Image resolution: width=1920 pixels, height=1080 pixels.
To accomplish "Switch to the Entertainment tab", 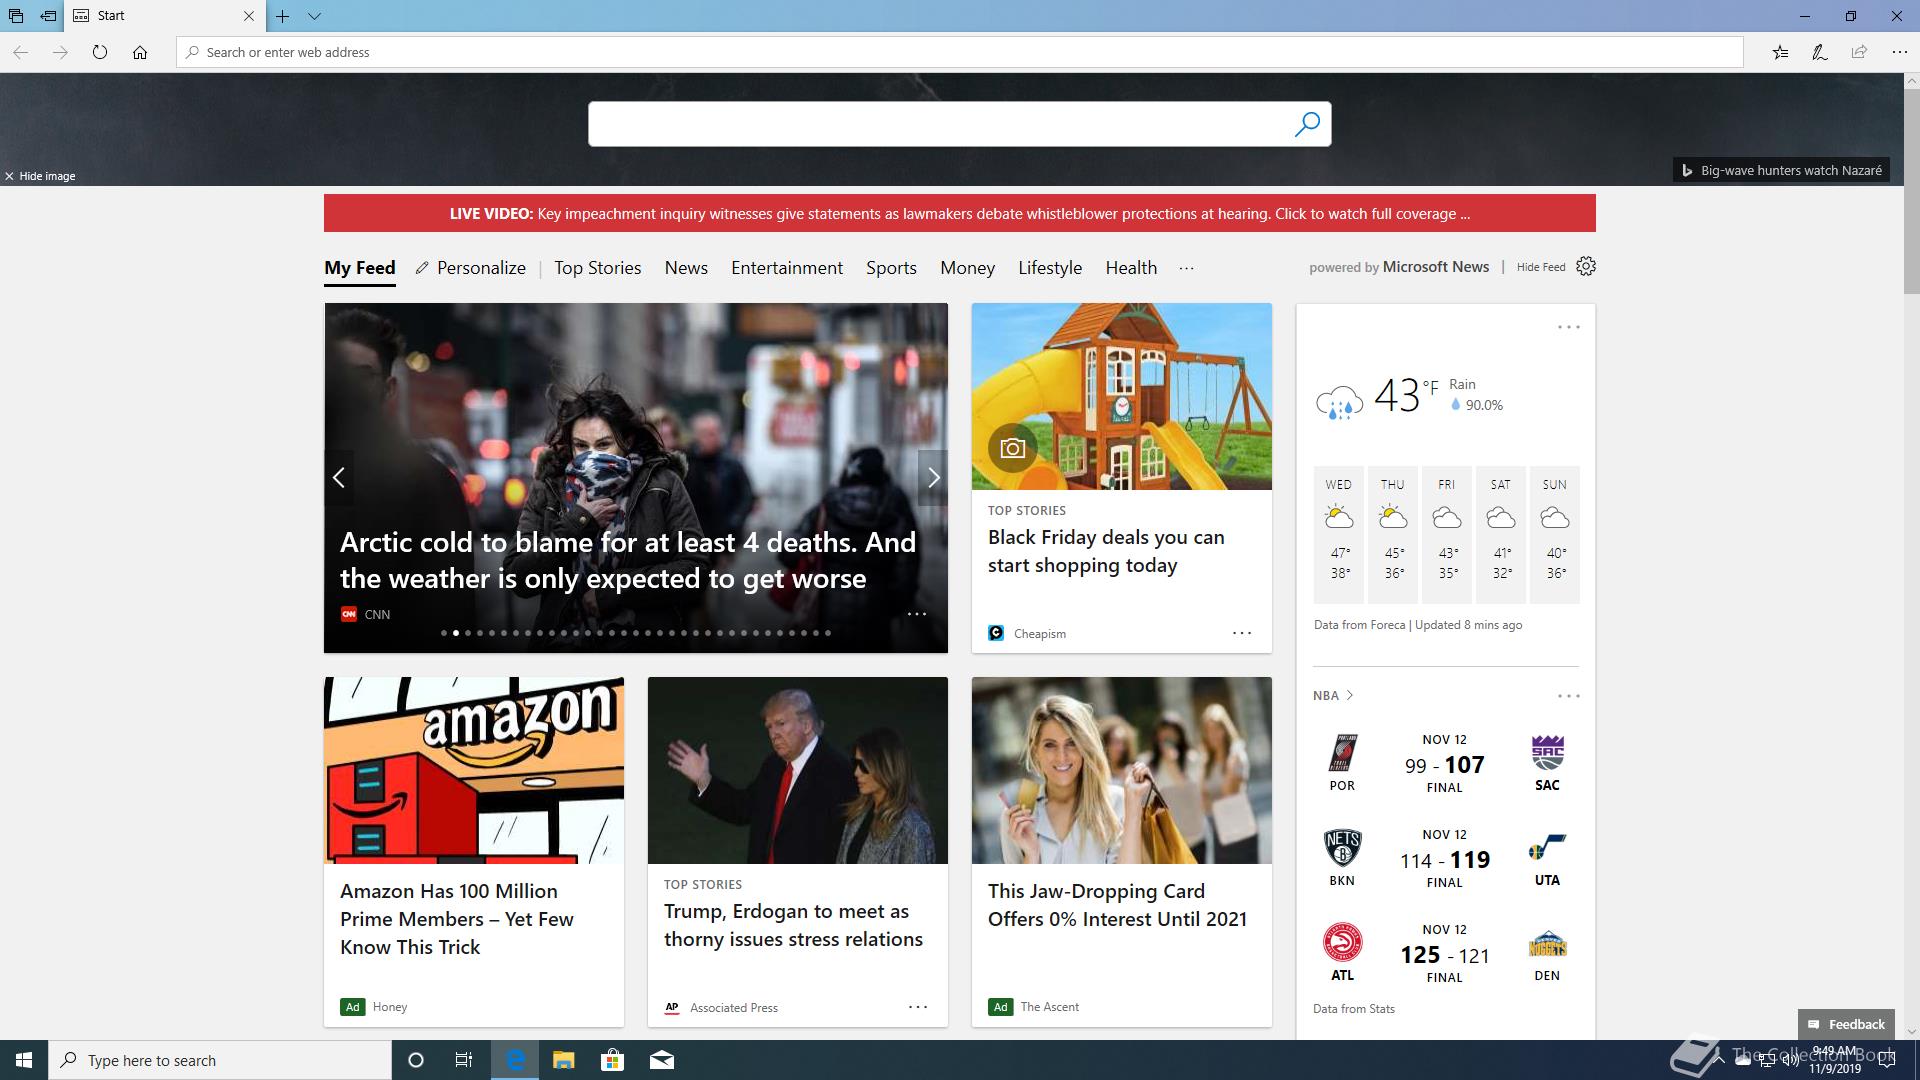I will tap(787, 268).
